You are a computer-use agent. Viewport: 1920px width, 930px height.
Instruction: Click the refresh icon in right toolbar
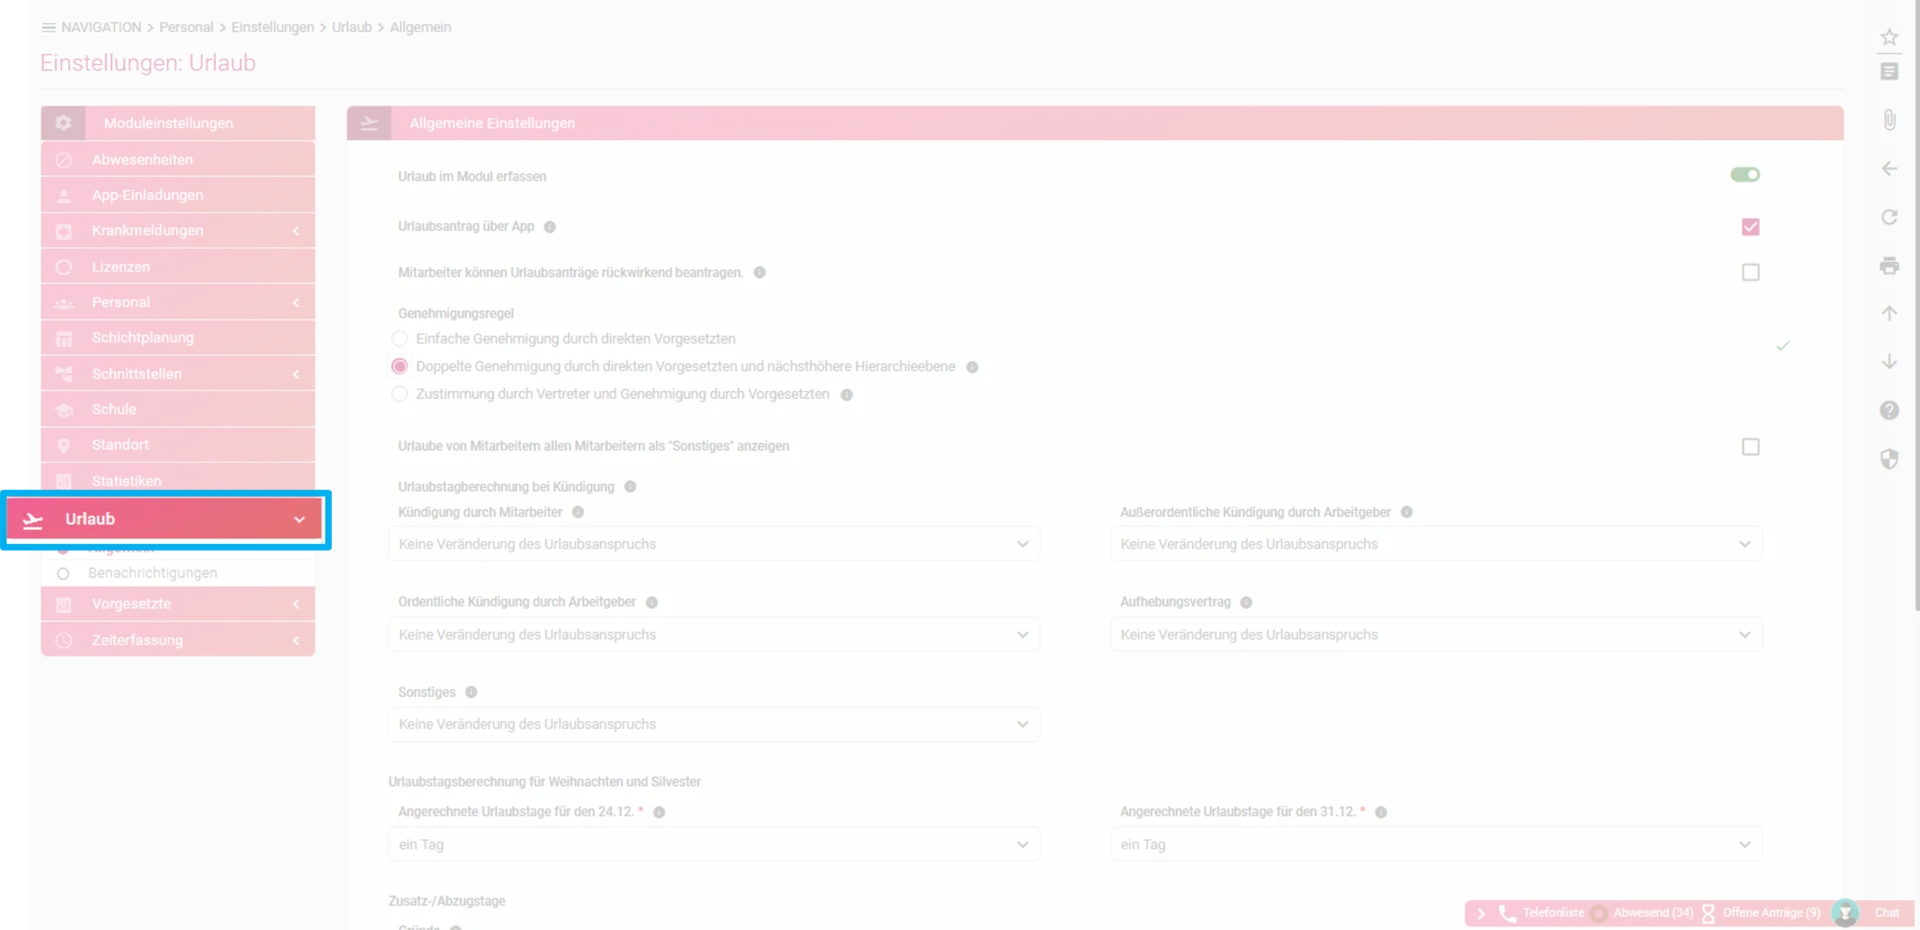click(1889, 217)
